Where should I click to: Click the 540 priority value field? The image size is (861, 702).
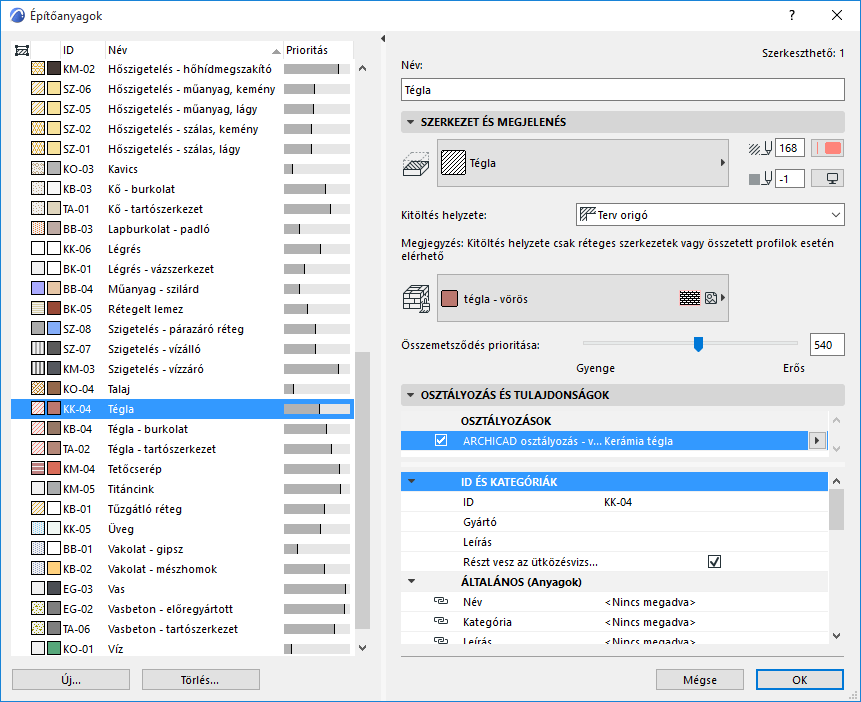point(827,345)
